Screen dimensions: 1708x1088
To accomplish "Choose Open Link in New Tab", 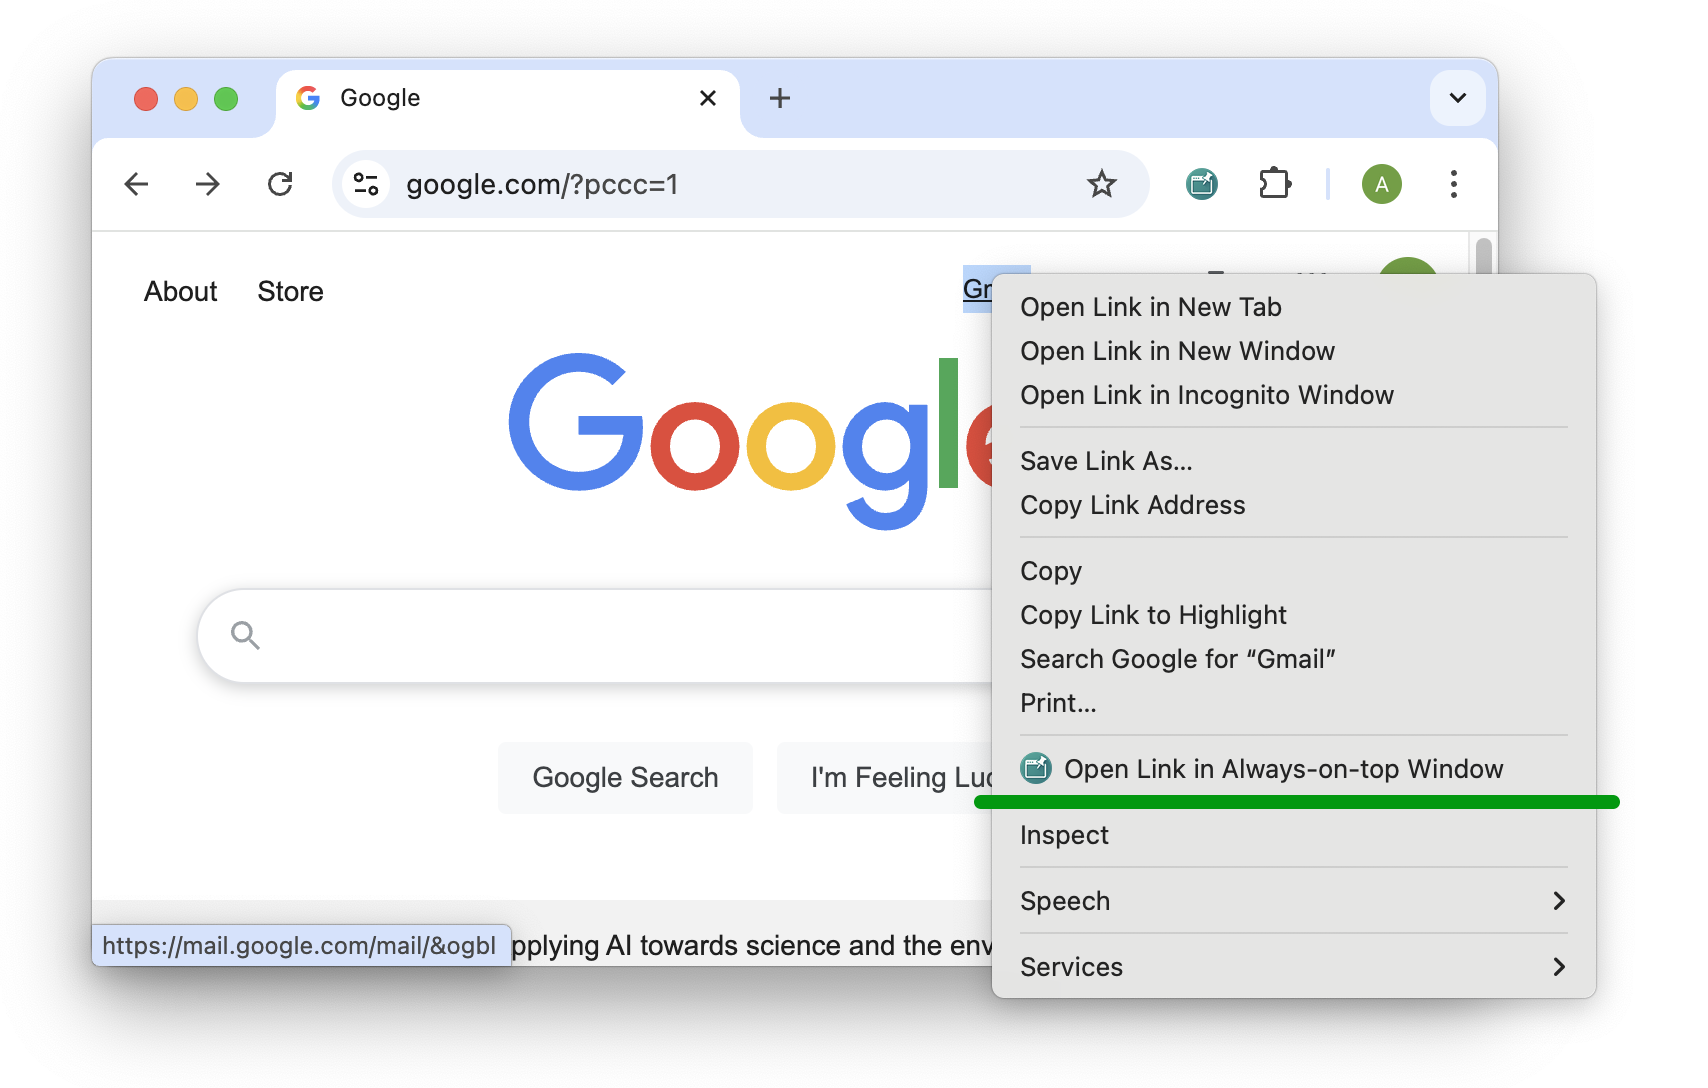I will pos(1150,307).
